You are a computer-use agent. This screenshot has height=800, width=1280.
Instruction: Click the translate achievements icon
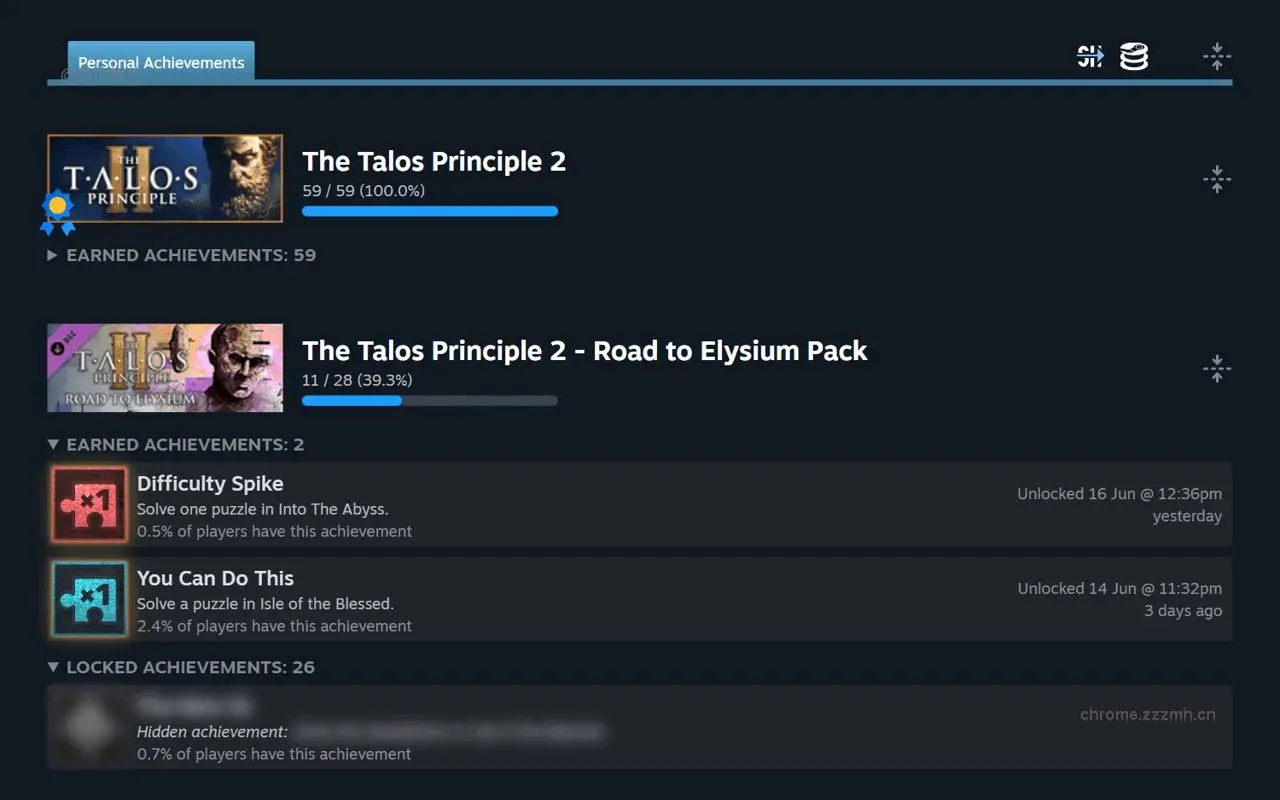point(1089,57)
